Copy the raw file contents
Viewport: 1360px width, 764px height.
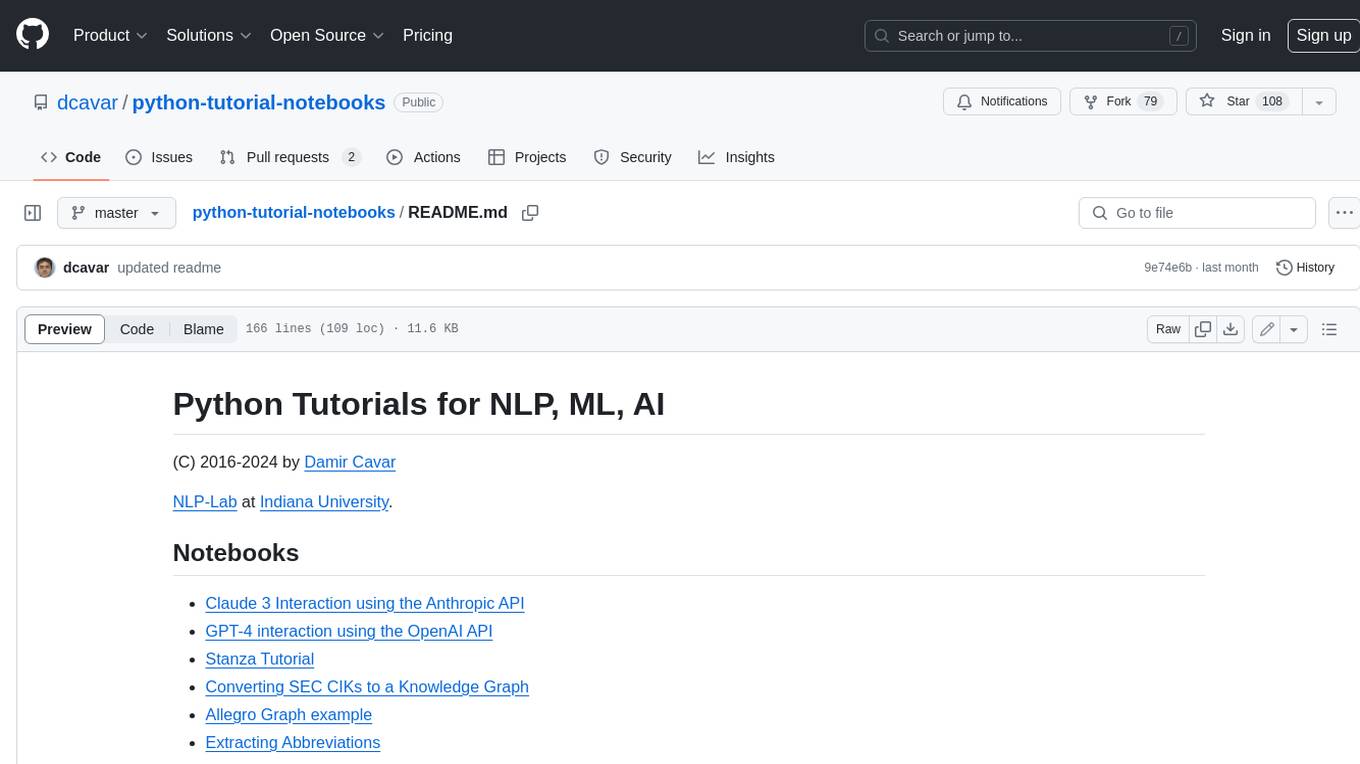[x=1203, y=329]
